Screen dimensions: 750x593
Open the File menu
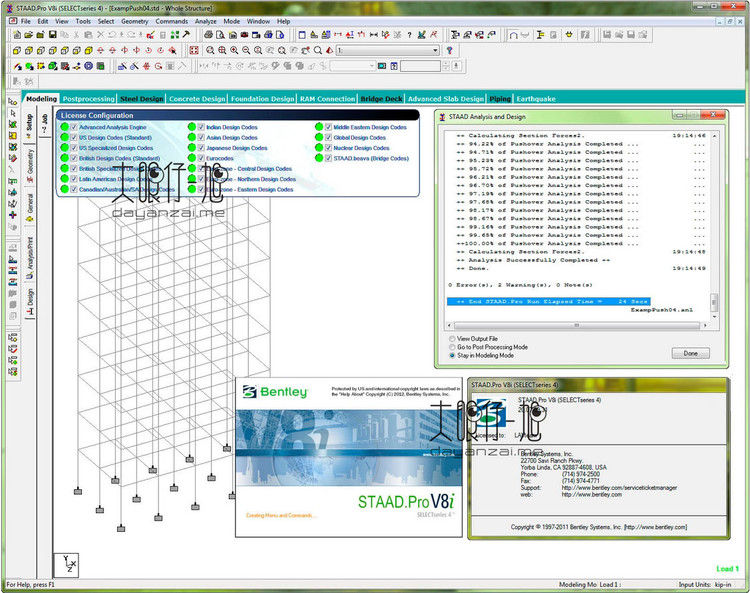coord(25,22)
